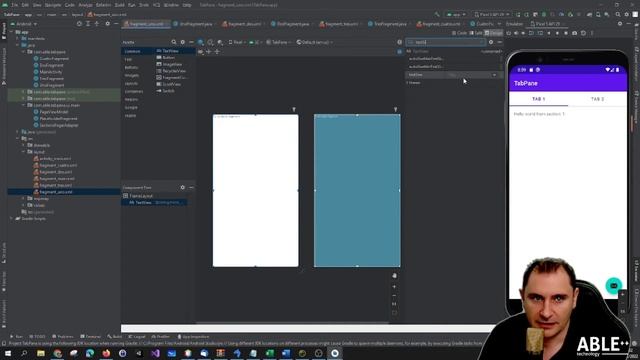Open Palette panel settings gear
Screen dimensions: 640x360
(x=182, y=42)
